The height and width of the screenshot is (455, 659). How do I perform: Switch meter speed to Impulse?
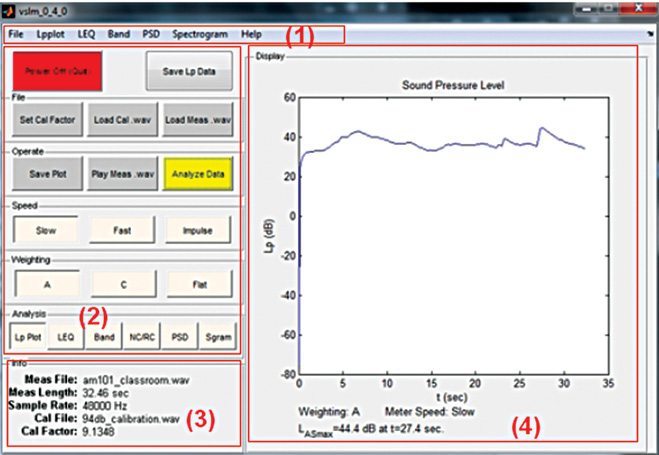(x=198, y=229)
